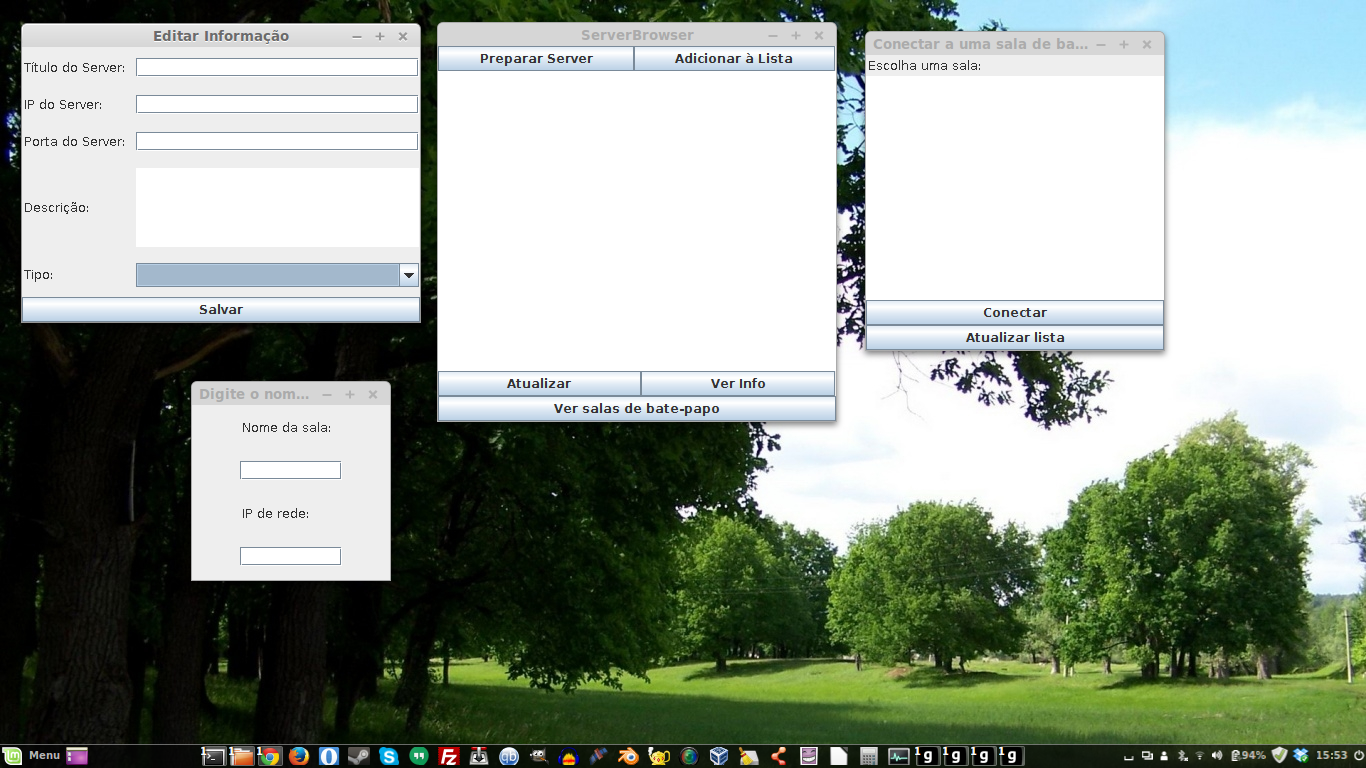1366x768 pixels.
Task: Click the Dropbox tray icon
Action: click(x=1300, y=755)
